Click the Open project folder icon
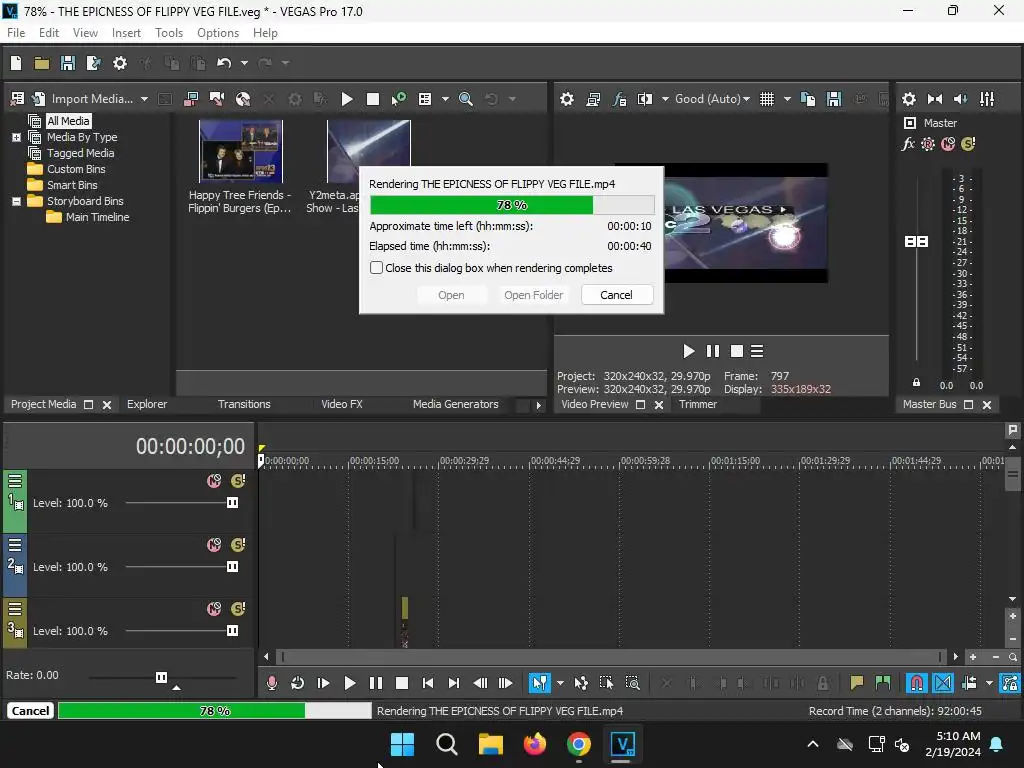The width and height of the screenshot is (1024, 768). coord(42,63)
